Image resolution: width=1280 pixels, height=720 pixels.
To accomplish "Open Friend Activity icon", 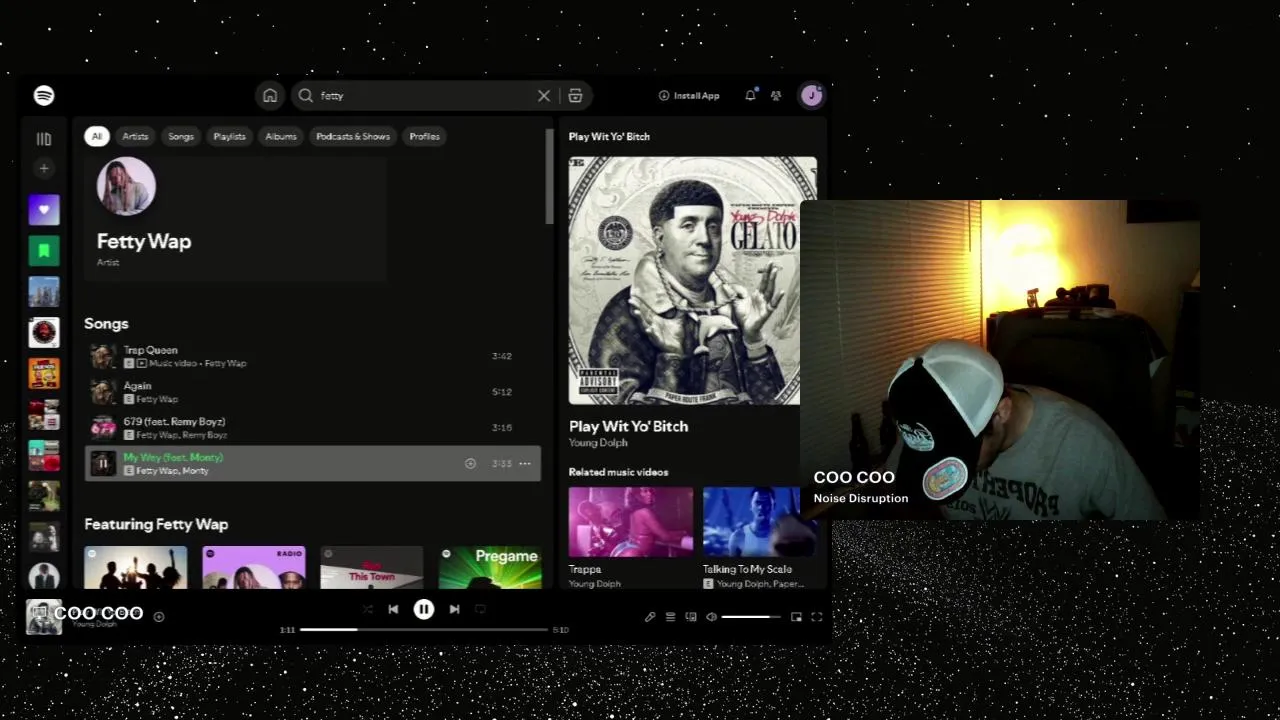I will (776, 96).
